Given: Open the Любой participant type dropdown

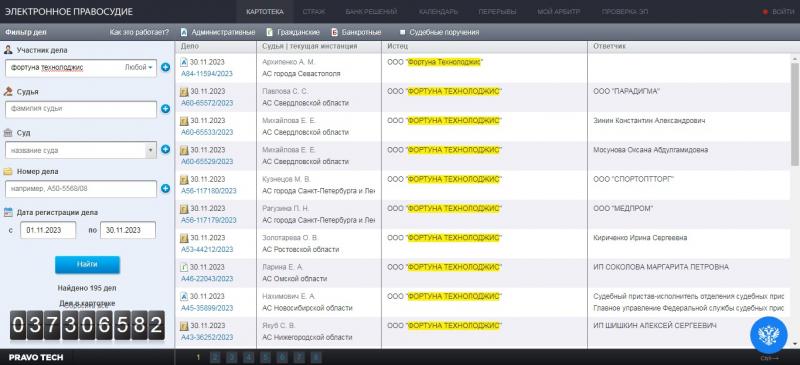Looking at the screenshot, I should 139,67.
